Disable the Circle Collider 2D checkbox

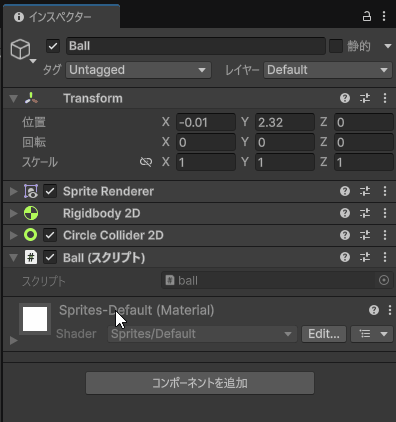(x=50, y=235)
